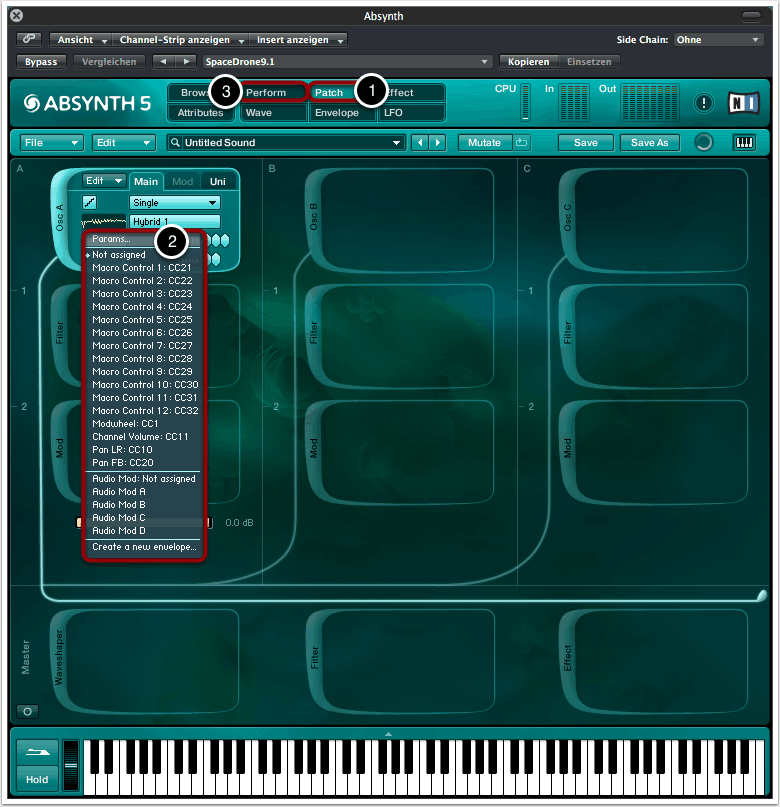Click the Mutate button
The image size is (780, 807).
point(484,143)
